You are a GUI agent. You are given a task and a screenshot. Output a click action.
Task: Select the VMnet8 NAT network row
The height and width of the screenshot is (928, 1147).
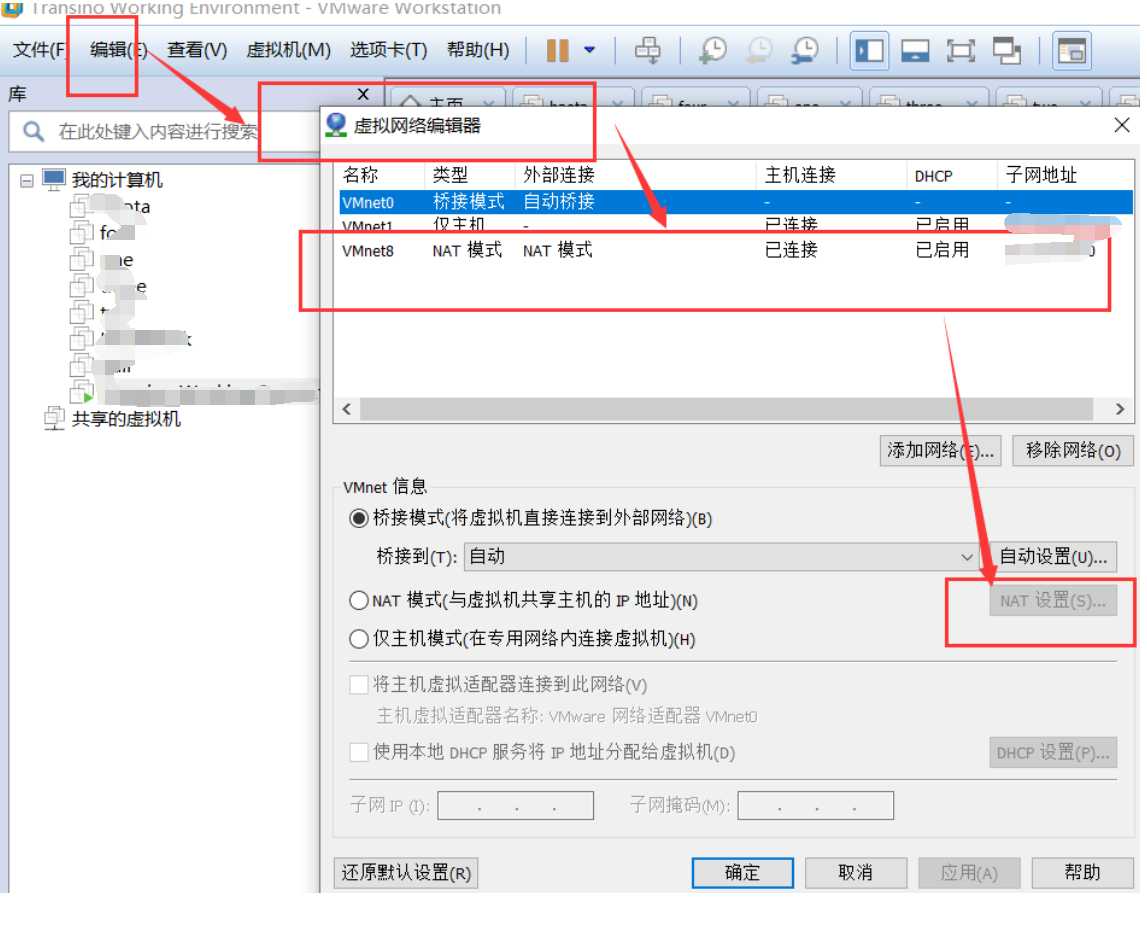[x=735, y=251]
